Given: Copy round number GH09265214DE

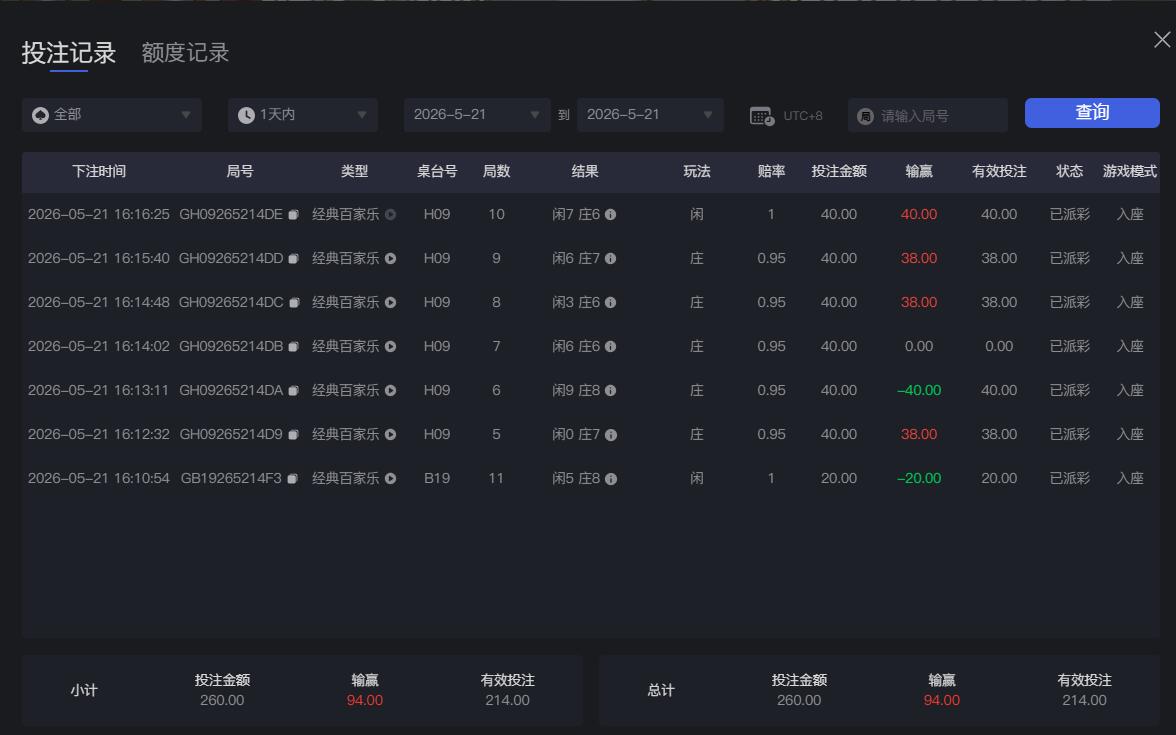Looking at the screenshot, I should click(294, 214).
